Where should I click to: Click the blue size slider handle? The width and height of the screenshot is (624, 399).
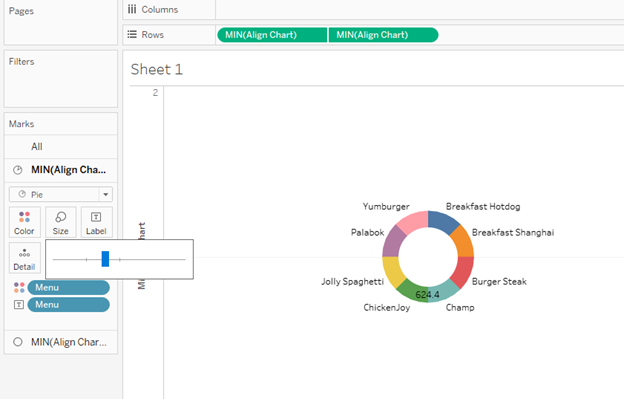[105, 259]
